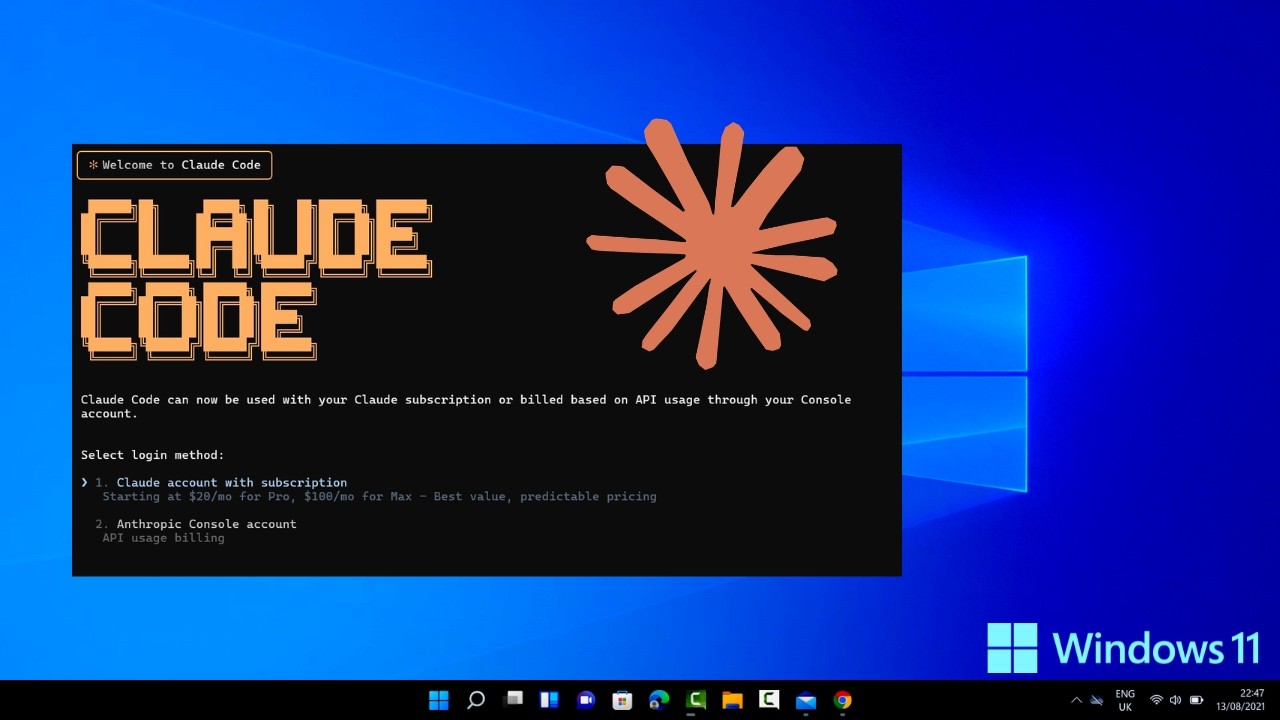The width and height of the screenshot is (1280, 720).
Task: Choose Anthropic Console account login method
Action: (x=206, y=524)
